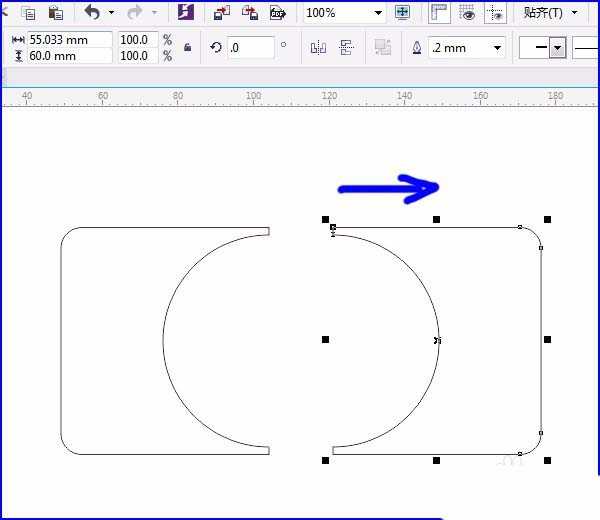Image resolution: width=600 pixels, height=520 pixels.
Task: Click the Publish to PDF icon
Action: (278, 13)
